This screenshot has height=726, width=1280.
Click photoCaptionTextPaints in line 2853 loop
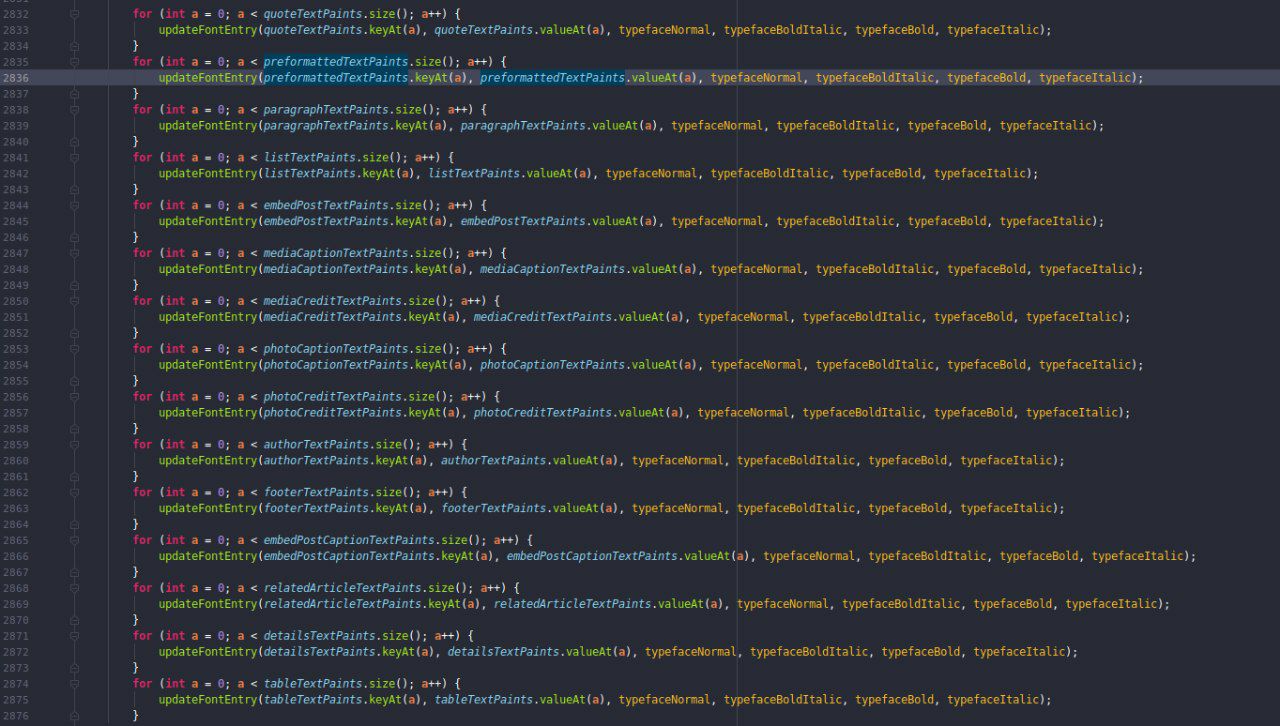(x=335, y=349)
